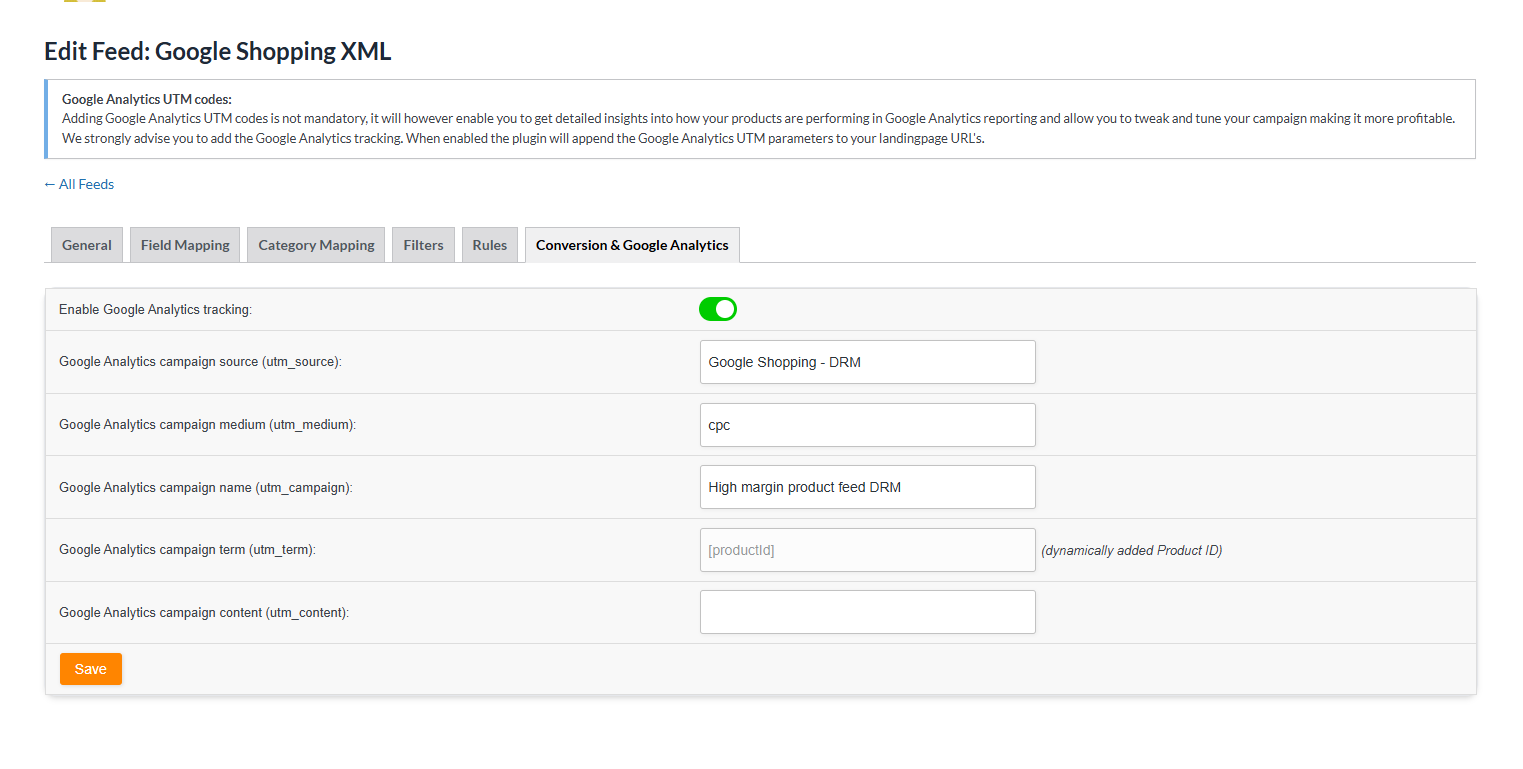The image size is (1523, 769).
Task: Click the greyed-out [productId] utm_term field
Action: [x=867, y=550]
